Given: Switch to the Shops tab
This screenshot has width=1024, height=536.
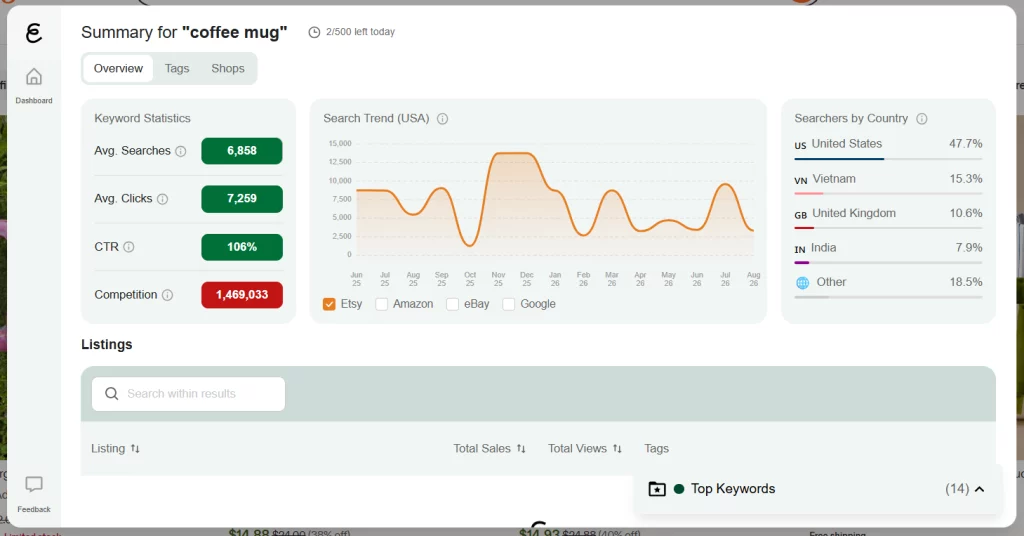Looking at the screenshot, I should 228,69.
